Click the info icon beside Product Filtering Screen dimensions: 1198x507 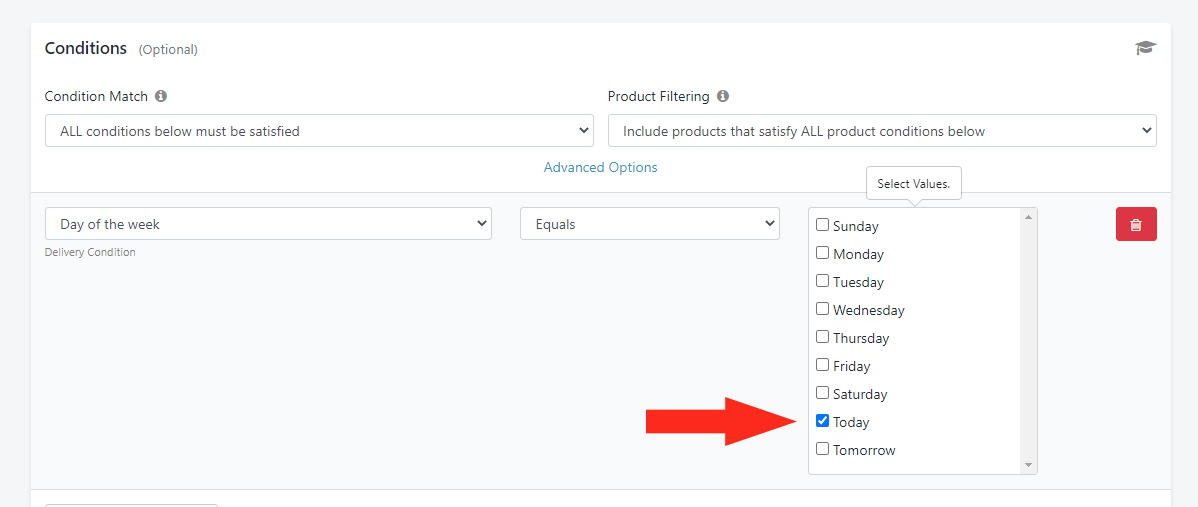(x=723, y=97)
